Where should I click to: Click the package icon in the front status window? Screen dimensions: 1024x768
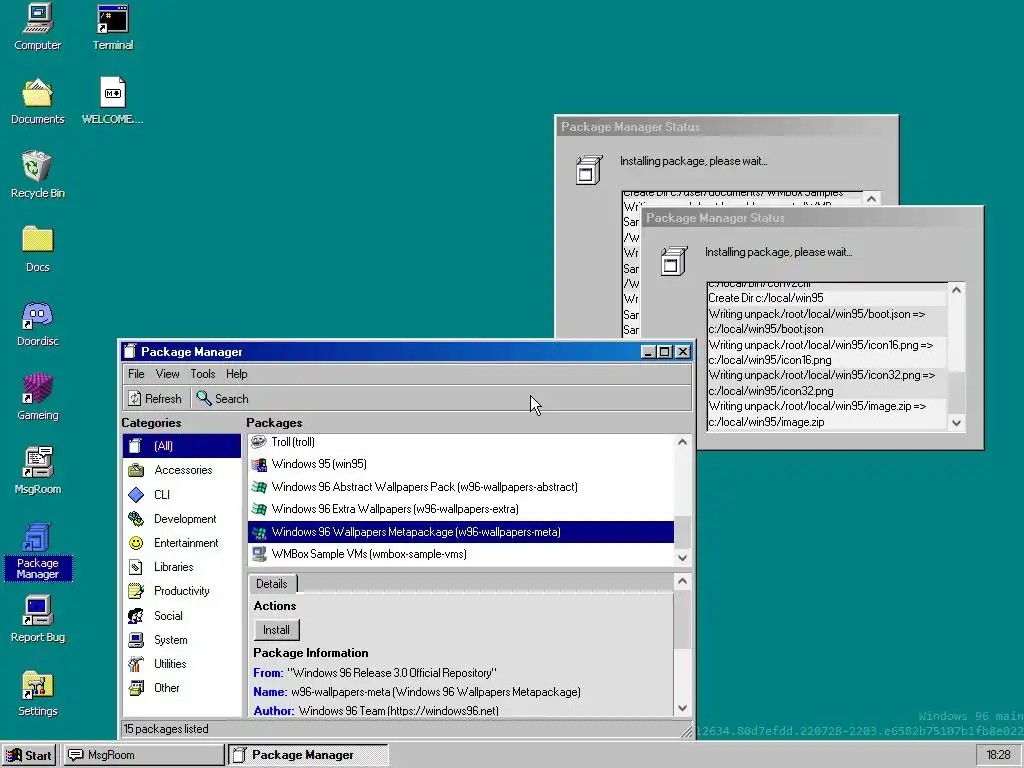coord(674,261)
